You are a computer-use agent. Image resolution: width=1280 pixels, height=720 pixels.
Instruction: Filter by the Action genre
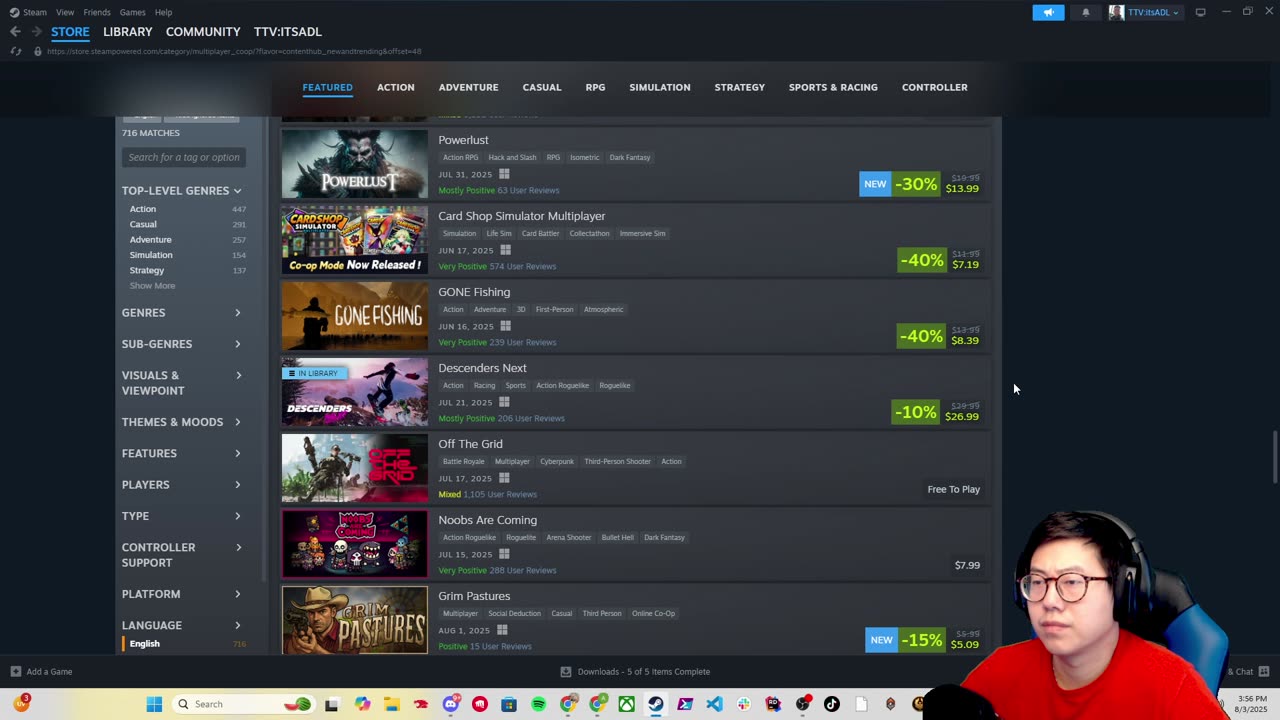coord(143,209)
